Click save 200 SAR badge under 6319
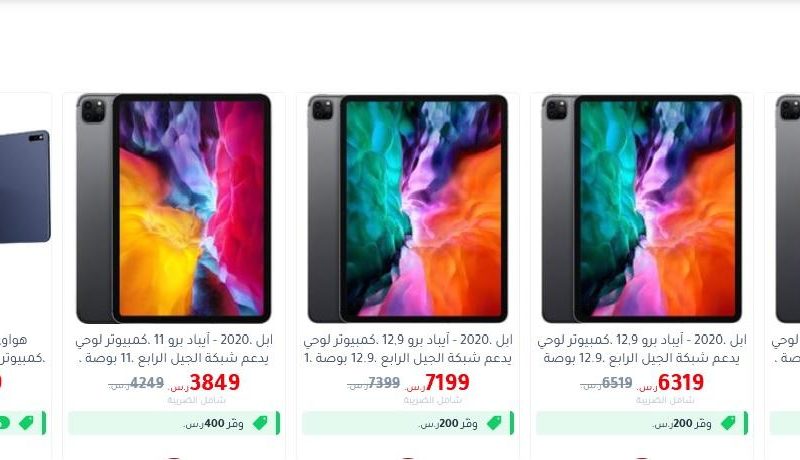800x460 pixels. pos(642,423)
